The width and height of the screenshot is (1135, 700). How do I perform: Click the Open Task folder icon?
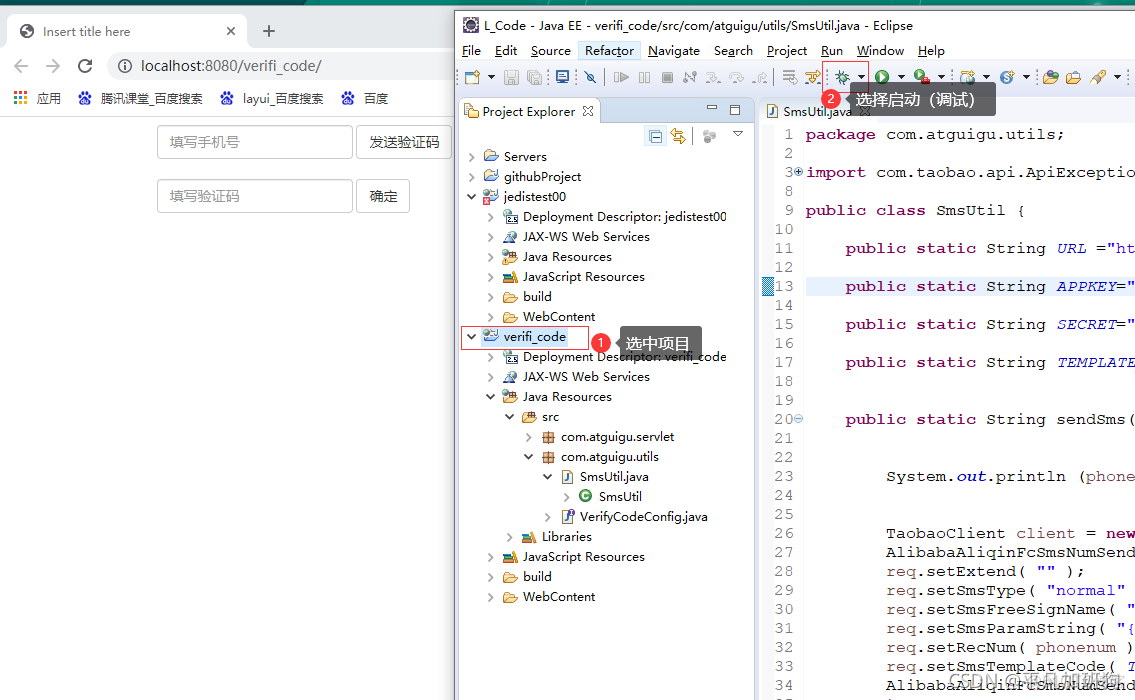click(x=1073, y=77)
